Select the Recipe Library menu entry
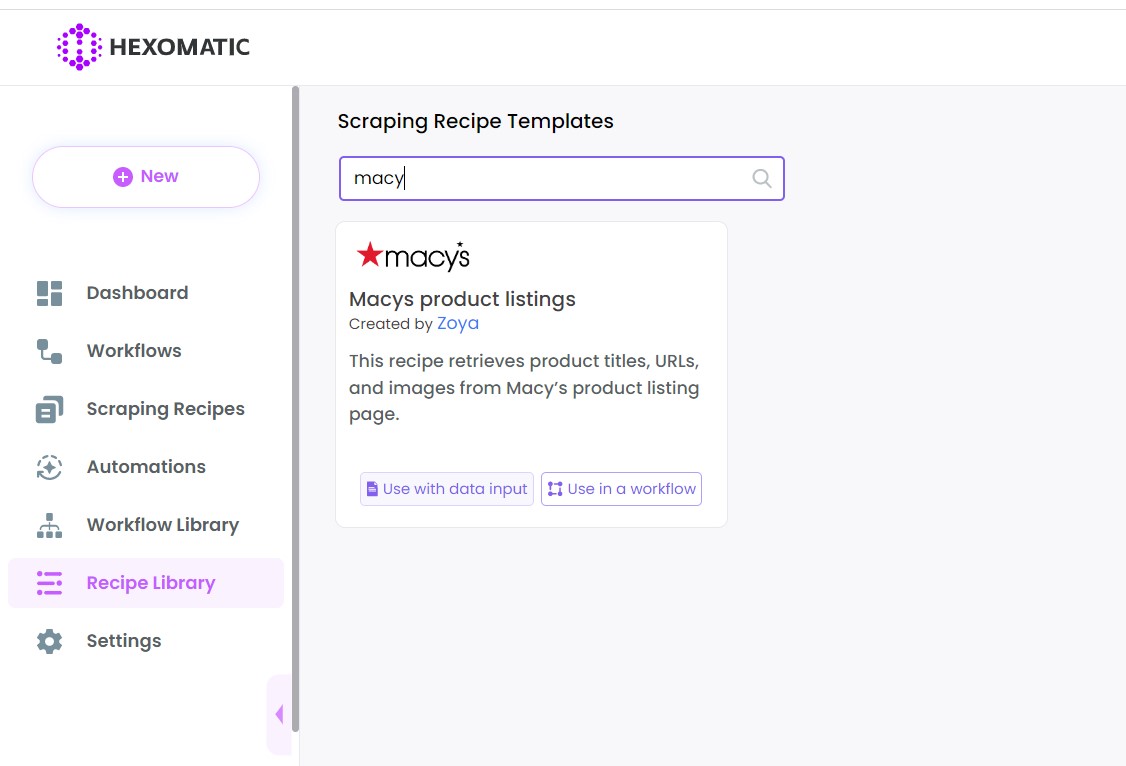Viewport: 1126px width, 766px height. click(x=150, y=582)
